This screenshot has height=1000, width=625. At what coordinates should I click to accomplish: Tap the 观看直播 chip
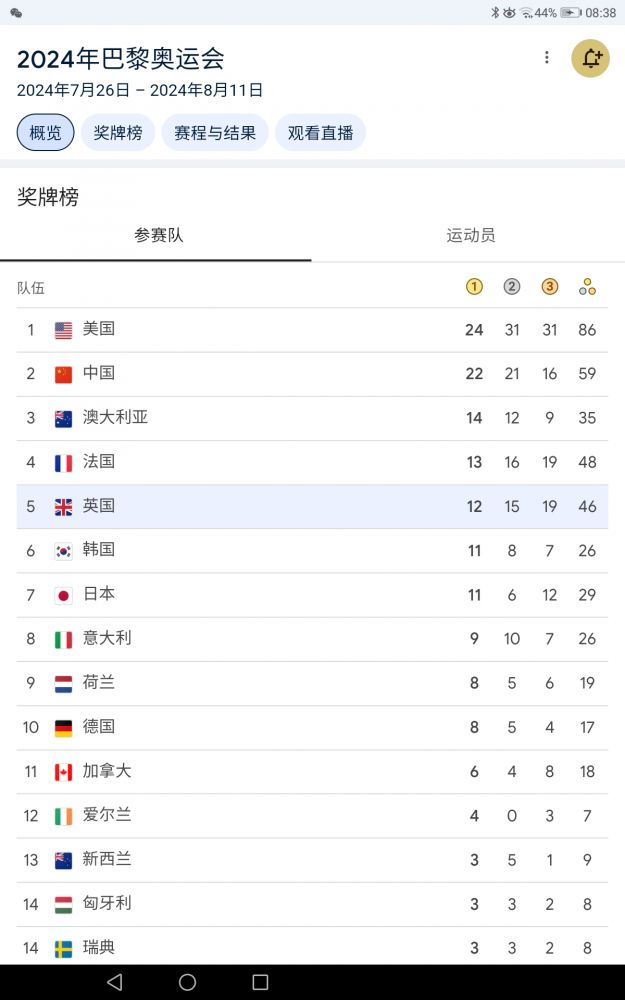pos(320,132)
